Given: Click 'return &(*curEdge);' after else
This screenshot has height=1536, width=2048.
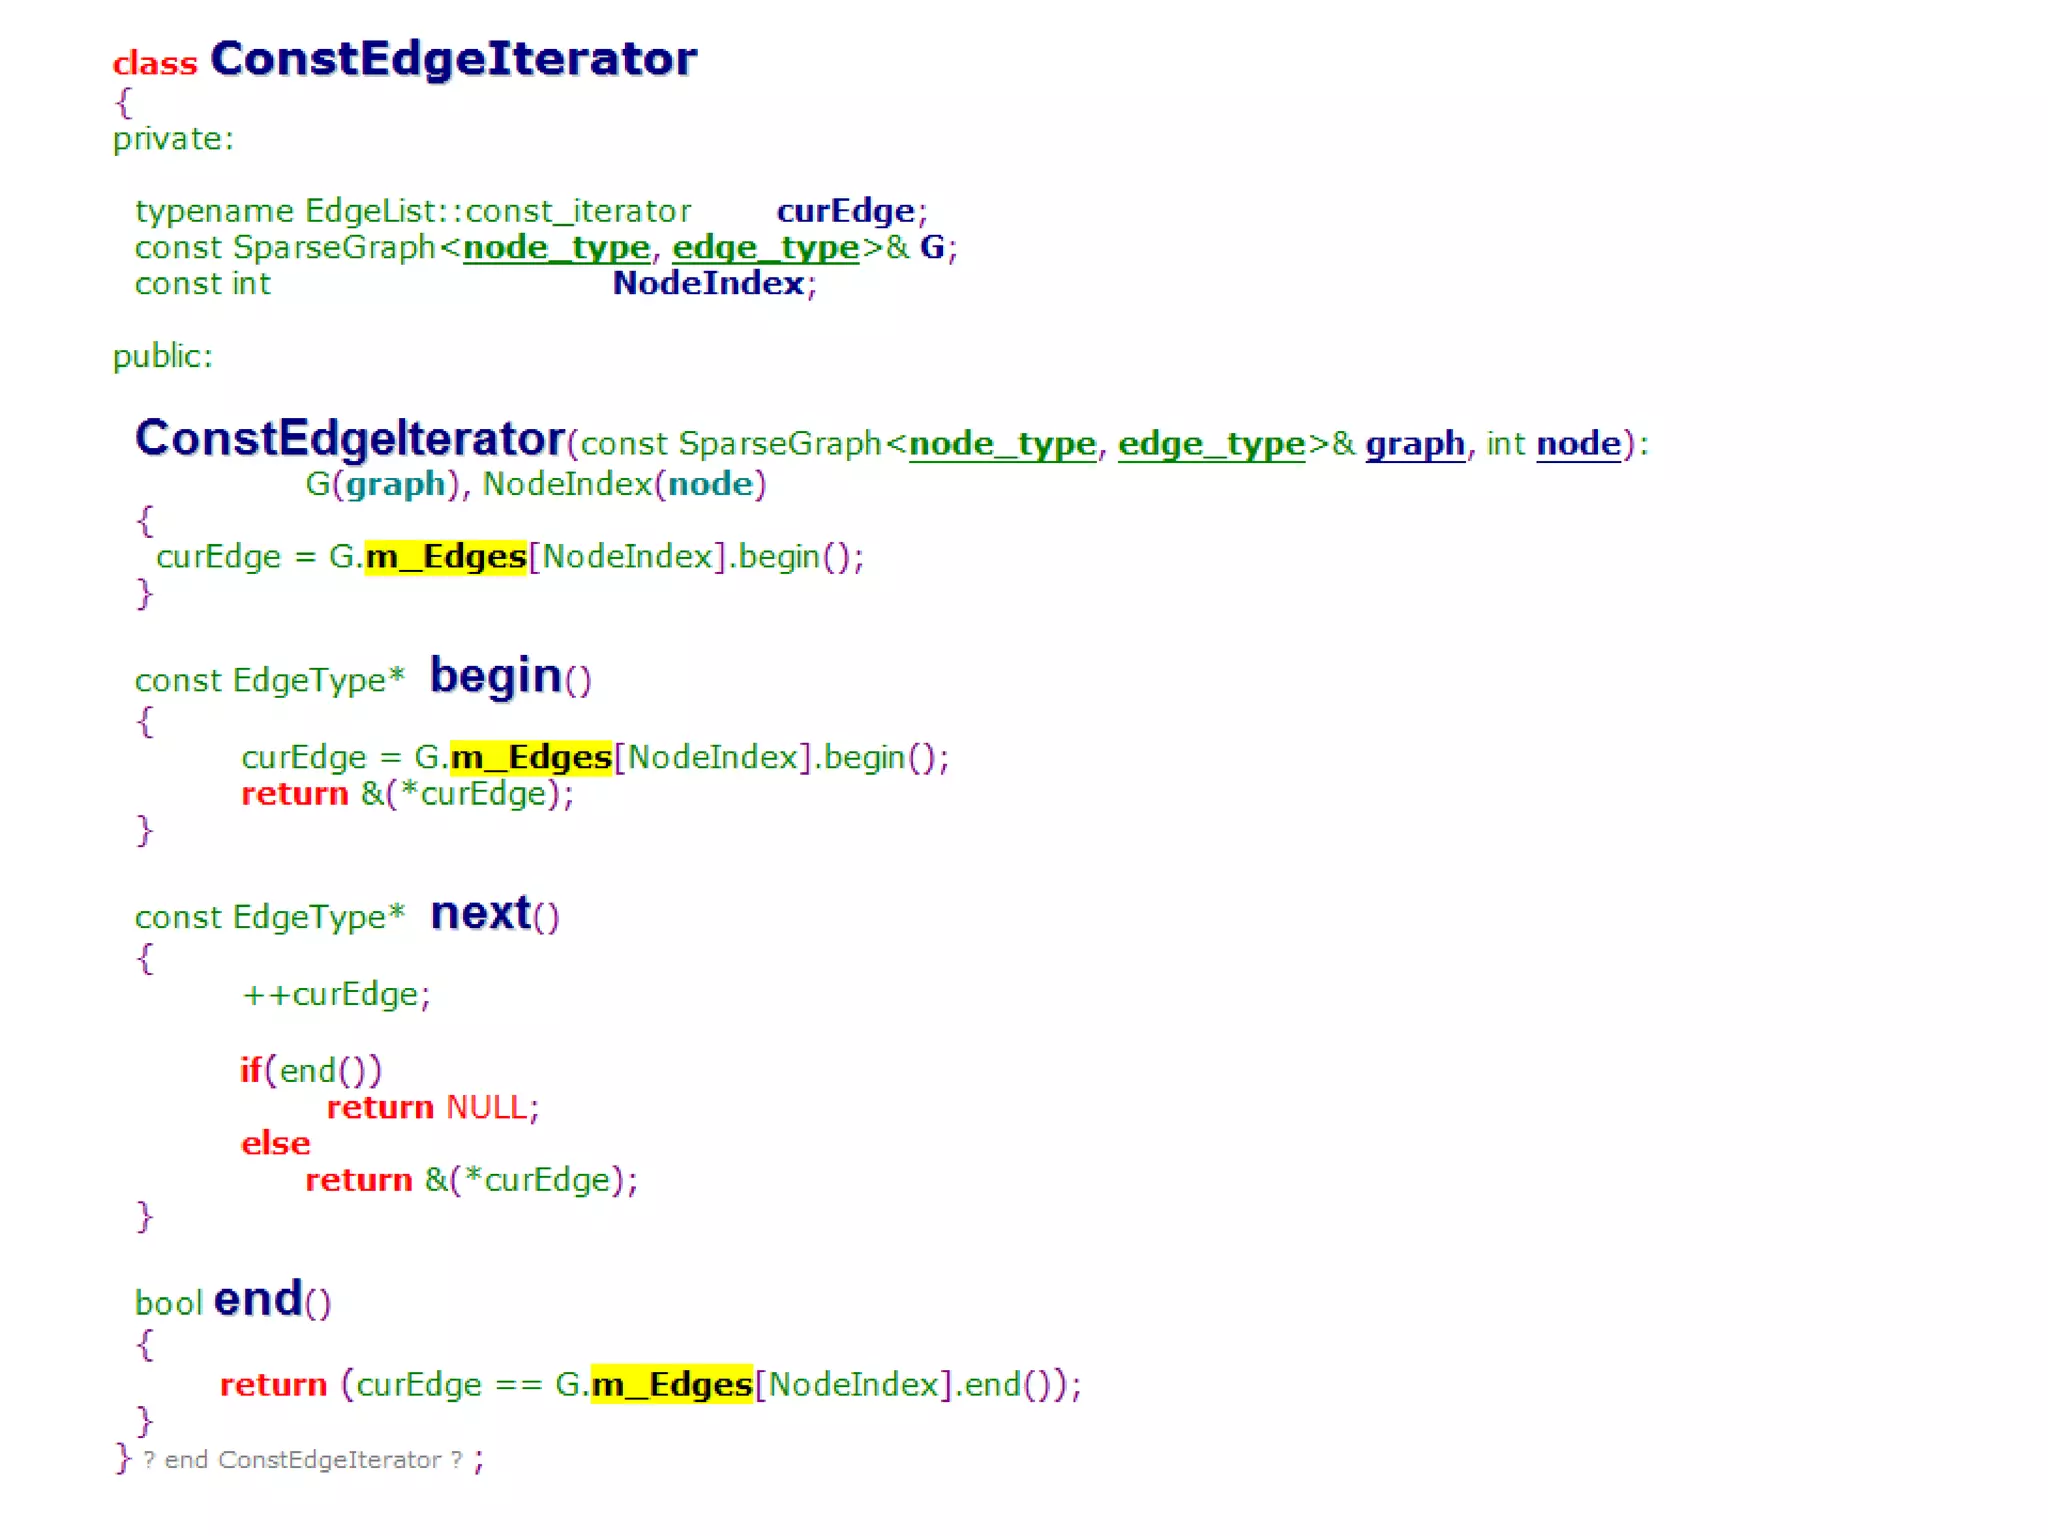Looking at the screenshot, I should coord(471,1180).
